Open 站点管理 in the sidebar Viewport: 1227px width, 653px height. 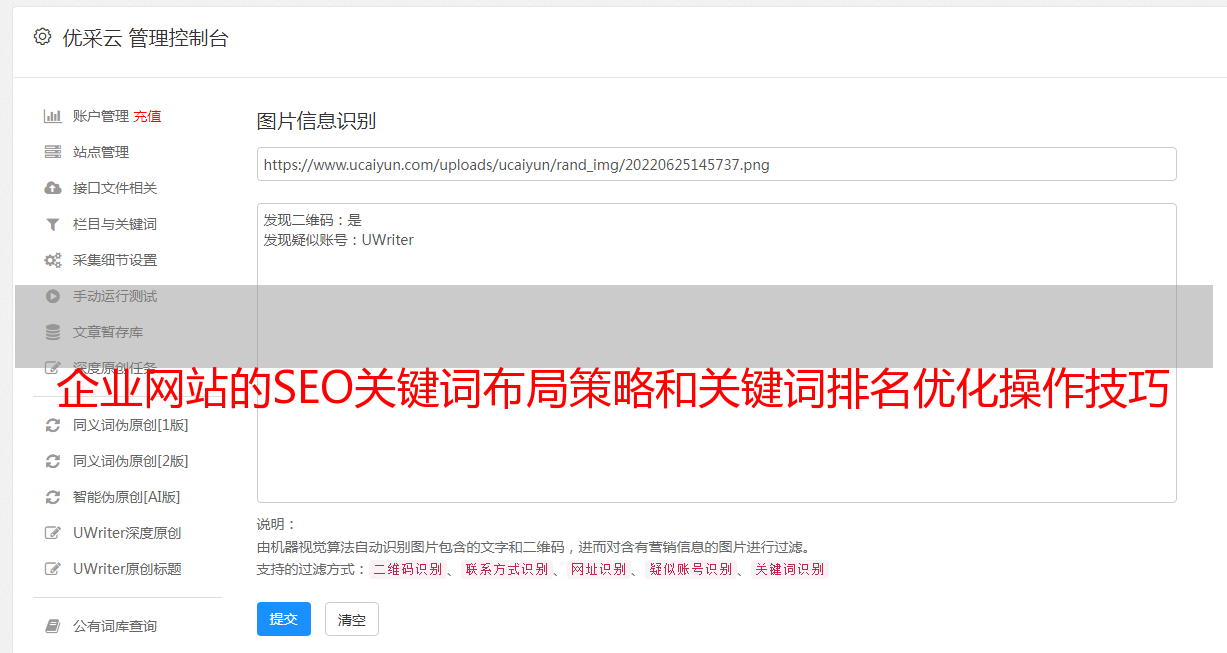101,152
